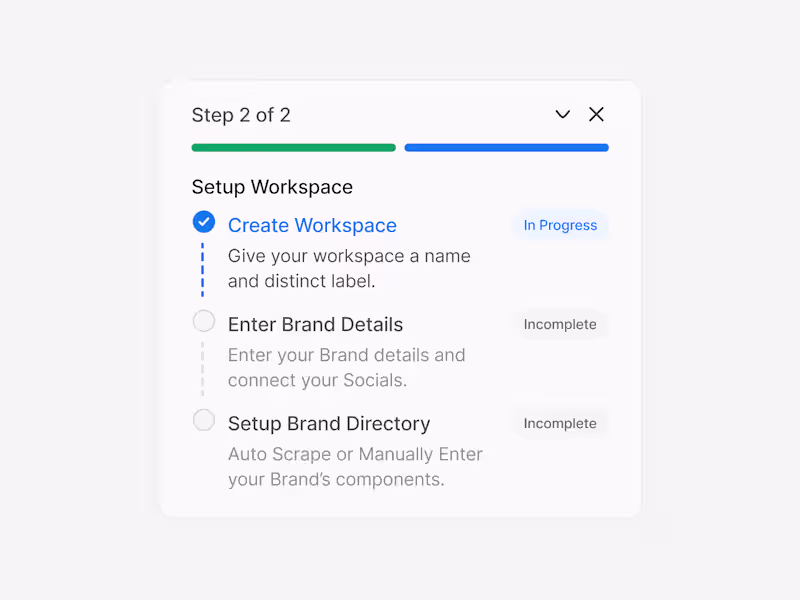Select the empty circle beside Enter Brand Details
This screenshot has height=600, width=800.
point(204,321)
